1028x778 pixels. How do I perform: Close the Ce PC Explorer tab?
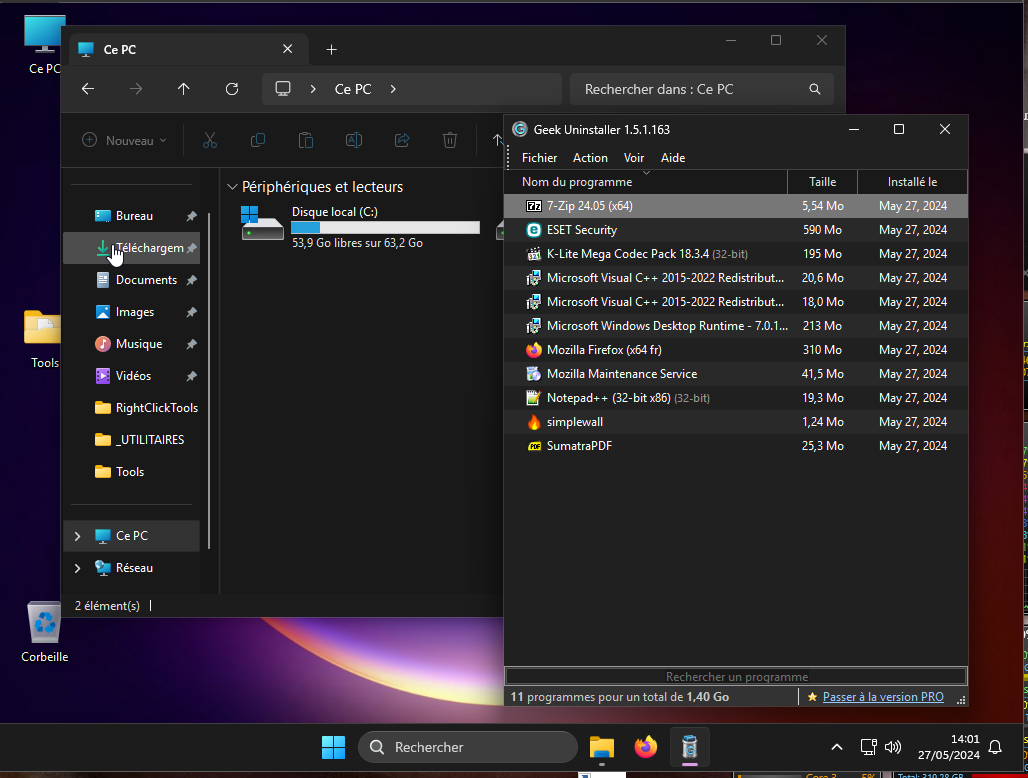[x=288, y=49]
